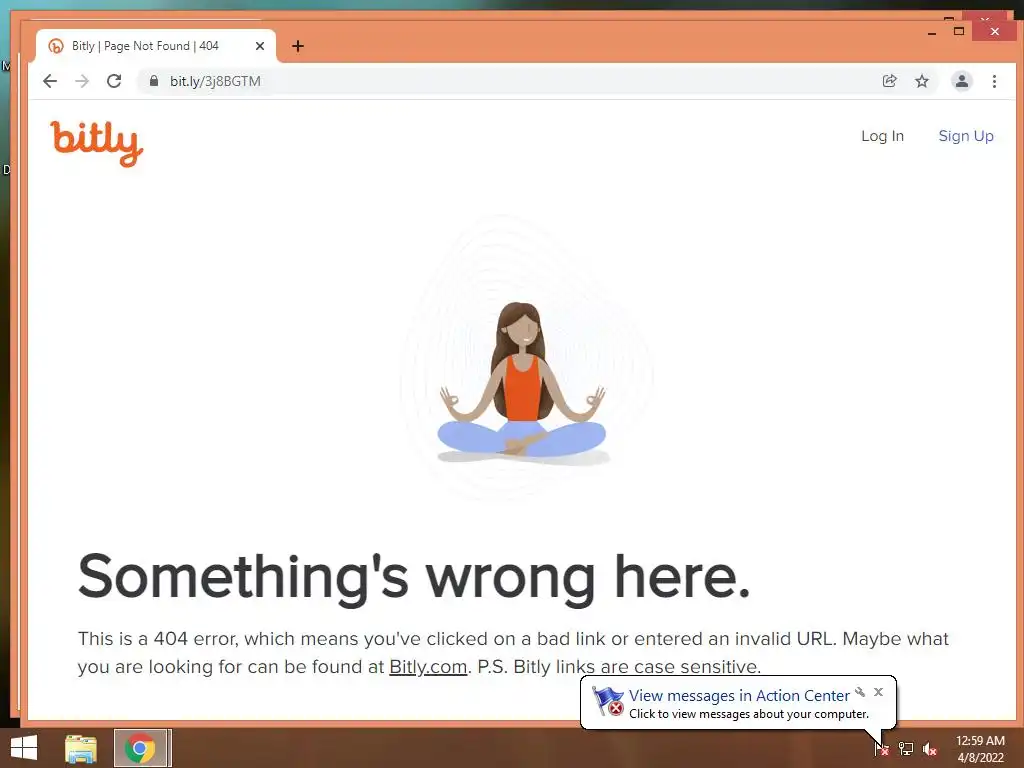Open the Windows Start button
This screenshot has height=768, width=1024.
(x=24, y=748)
